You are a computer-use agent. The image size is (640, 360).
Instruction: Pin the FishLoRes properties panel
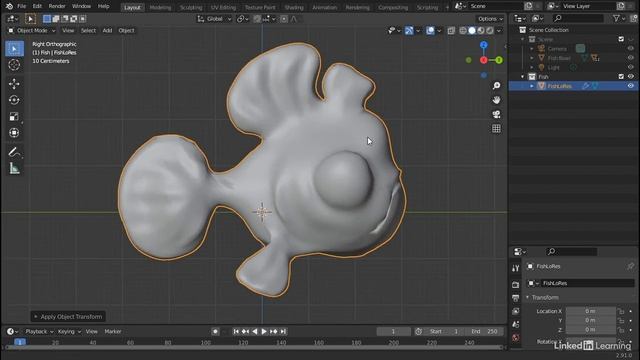click(x=630, y=266)
